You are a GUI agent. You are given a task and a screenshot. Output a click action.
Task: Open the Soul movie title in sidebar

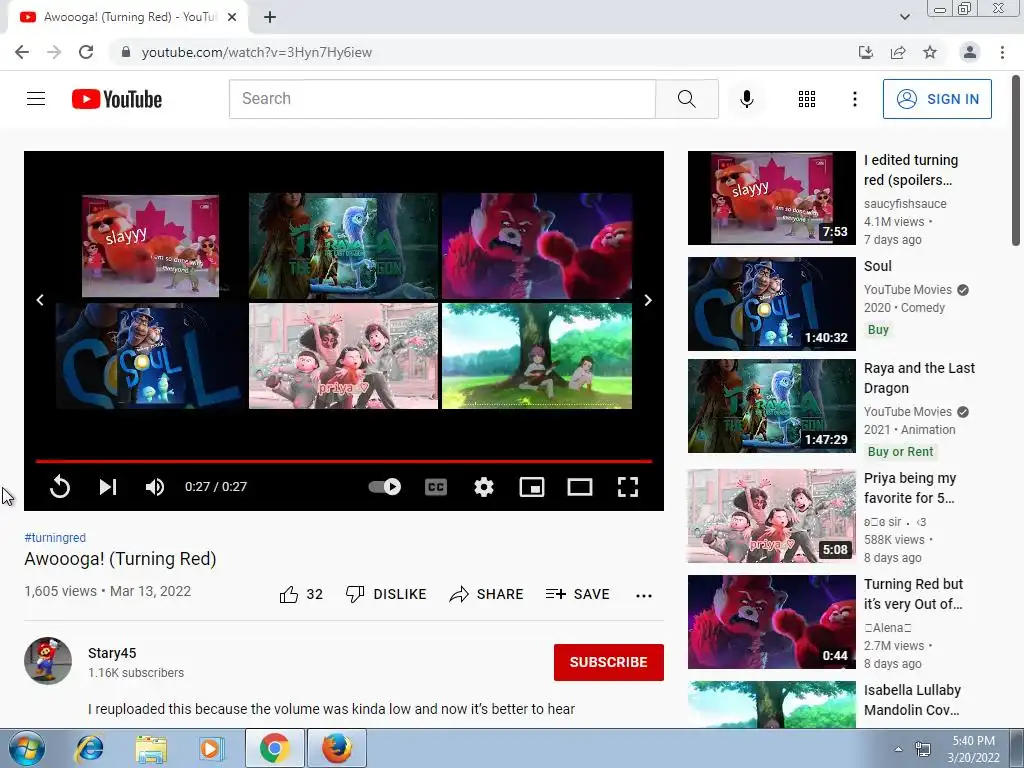click(x=877, y=266)
